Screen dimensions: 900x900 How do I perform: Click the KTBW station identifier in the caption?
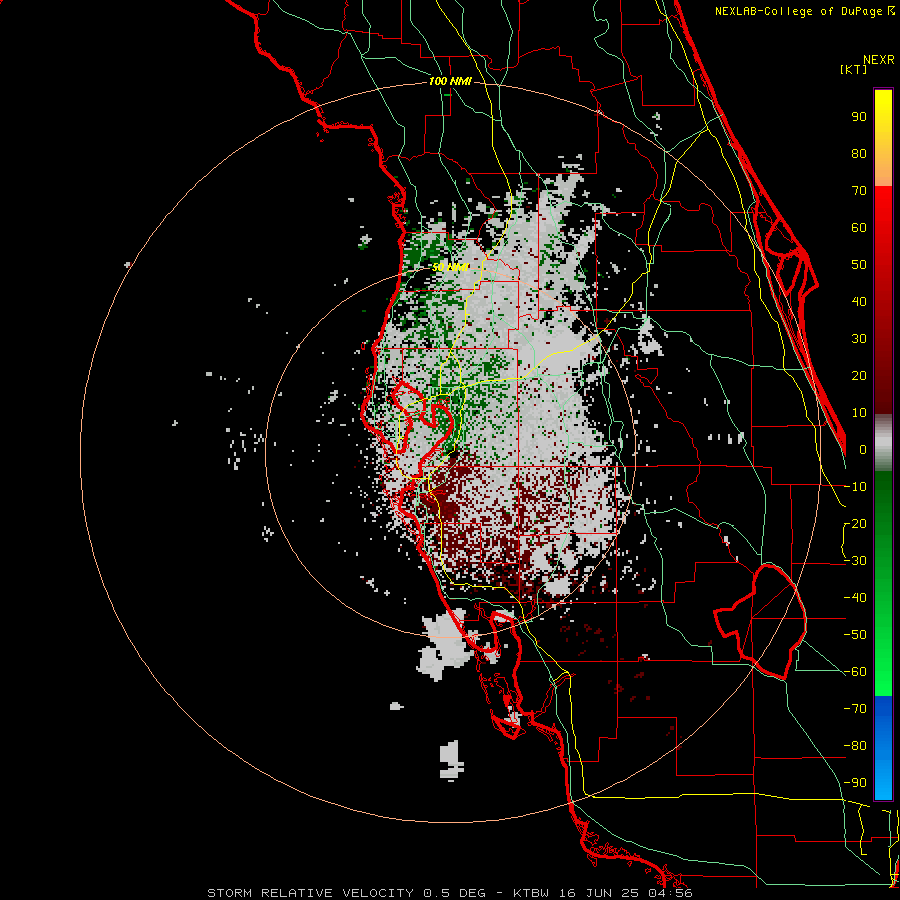point(533,893)
